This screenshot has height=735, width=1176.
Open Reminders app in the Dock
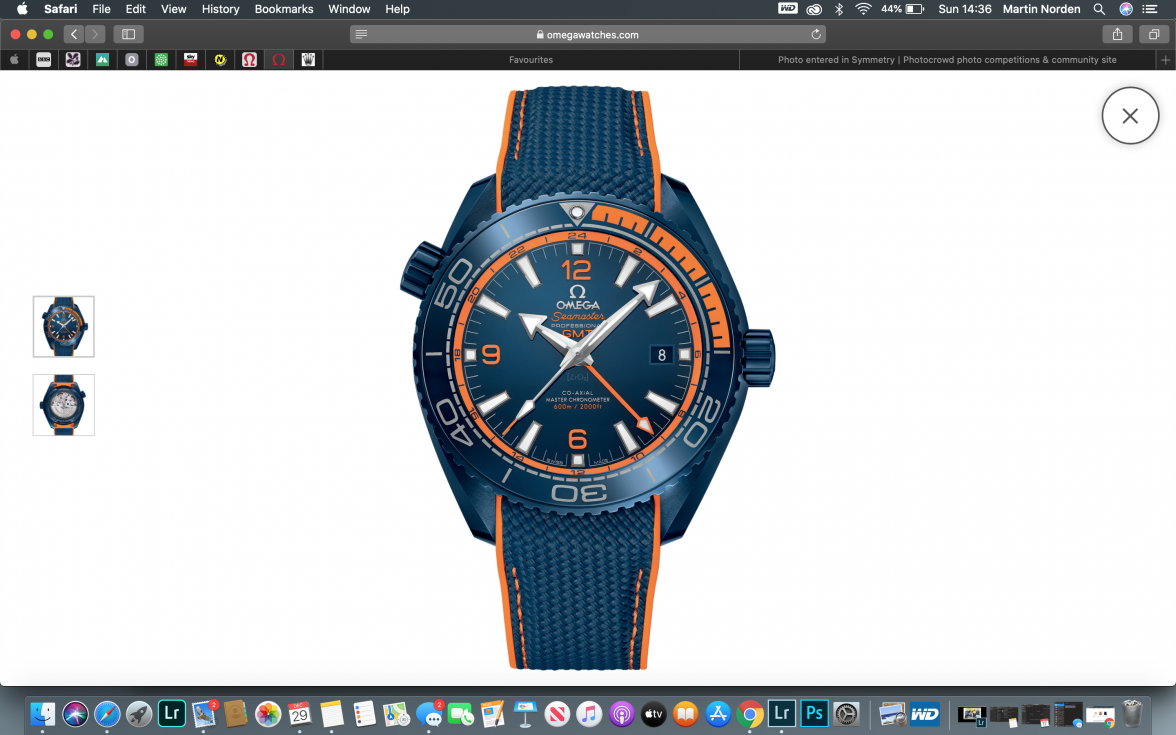coord(364,713)
